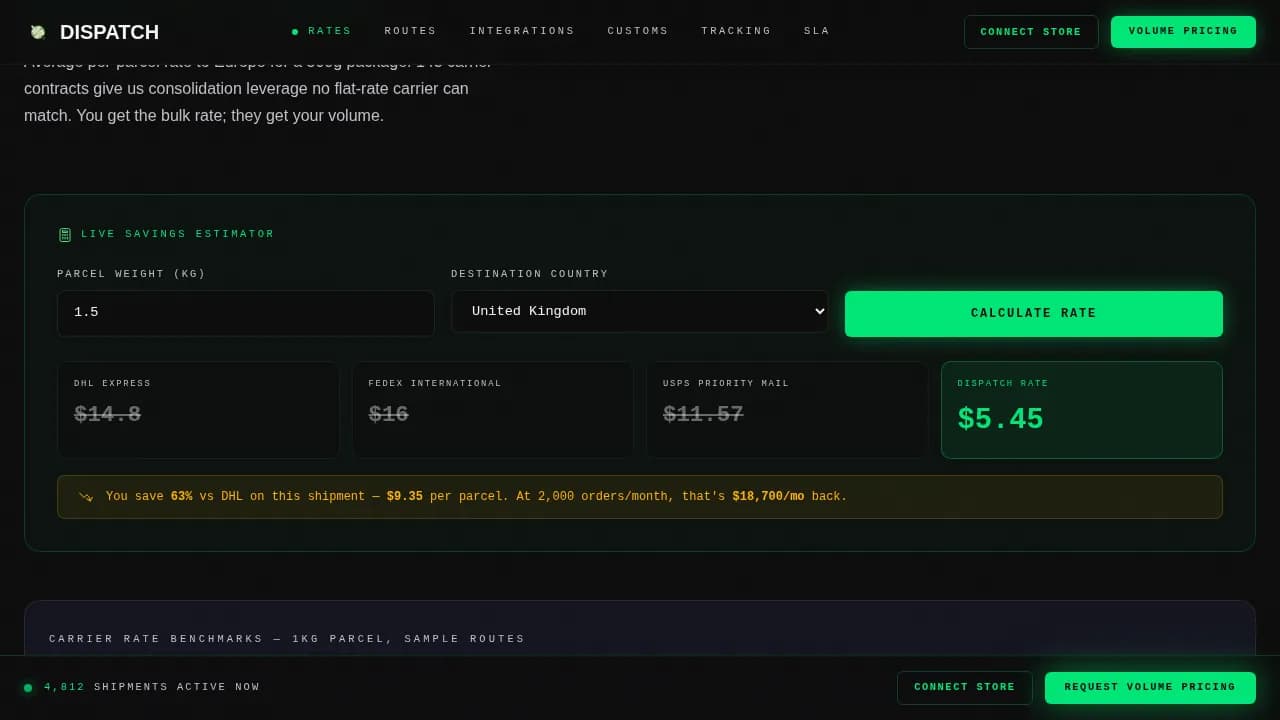Click the Live Savings Estimator label

178,234
